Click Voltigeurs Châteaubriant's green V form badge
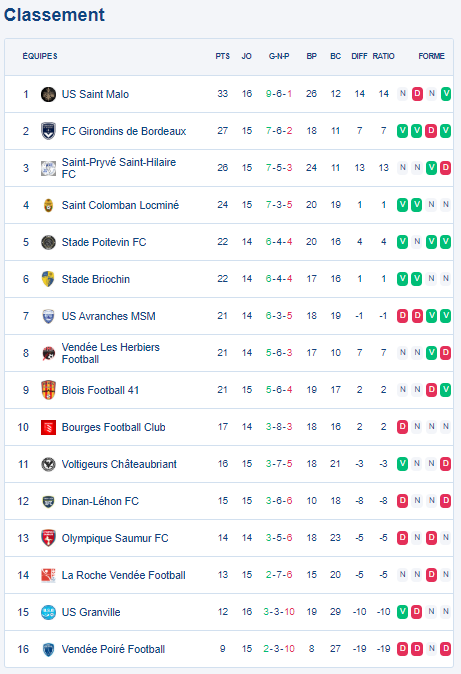 pyautogui.click(x=402, y=464)
